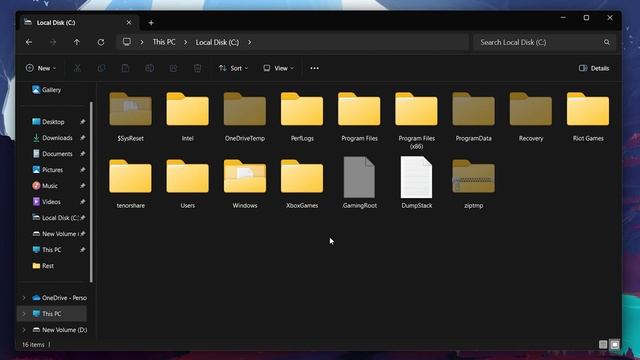Select the PerfLogs folder
This screenshot has width=640, height=360.
pos(302,117)
